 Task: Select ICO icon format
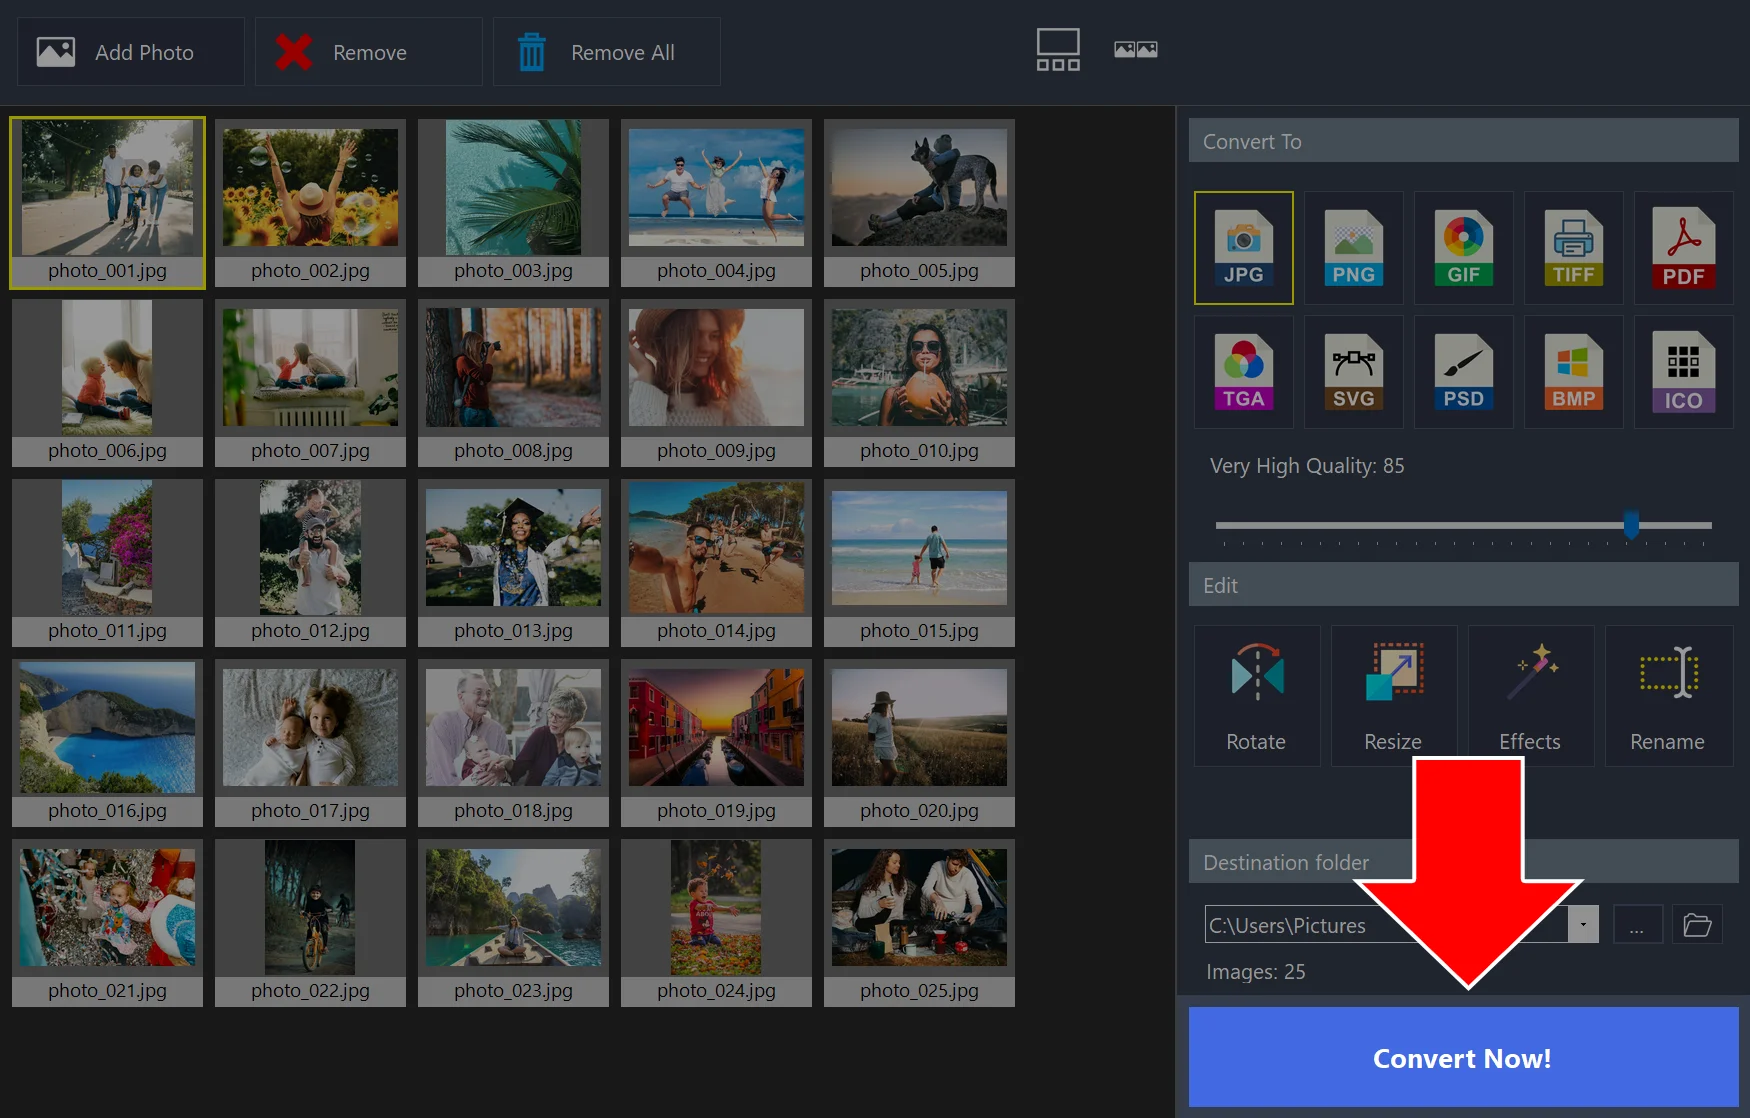pos(1683,372)
